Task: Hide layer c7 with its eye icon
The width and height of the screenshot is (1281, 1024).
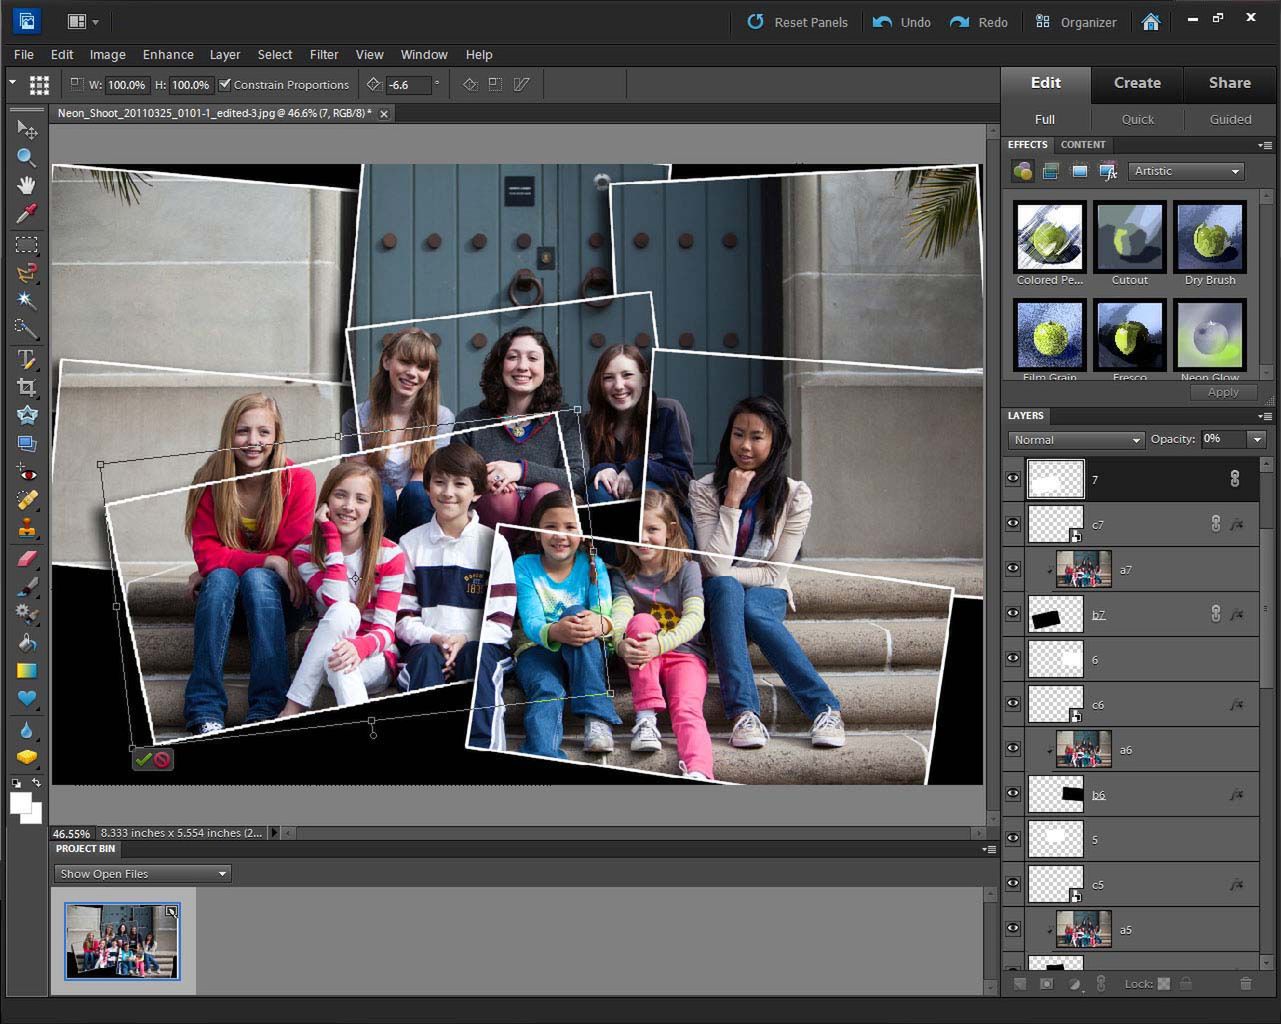Action: tap(1013, 524)
